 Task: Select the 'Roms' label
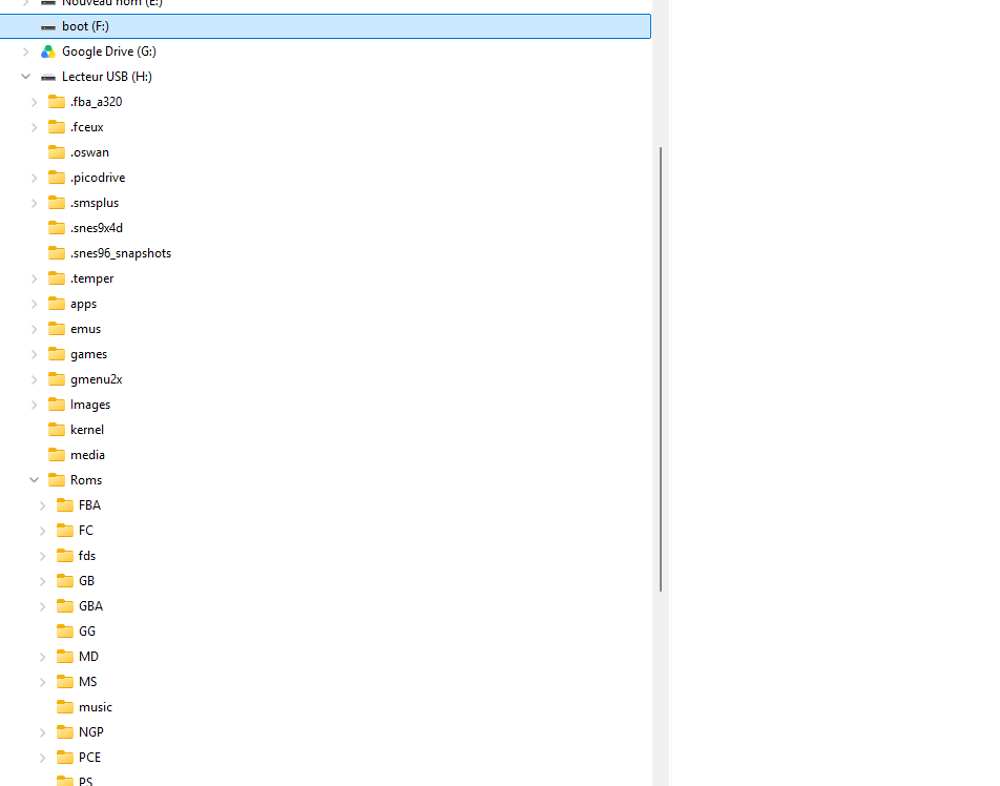[x=86, y=480]
